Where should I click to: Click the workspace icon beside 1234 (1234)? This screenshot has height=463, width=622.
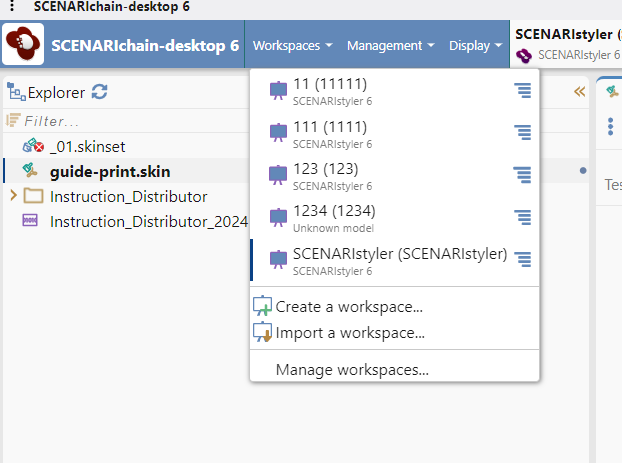(278, 217)
